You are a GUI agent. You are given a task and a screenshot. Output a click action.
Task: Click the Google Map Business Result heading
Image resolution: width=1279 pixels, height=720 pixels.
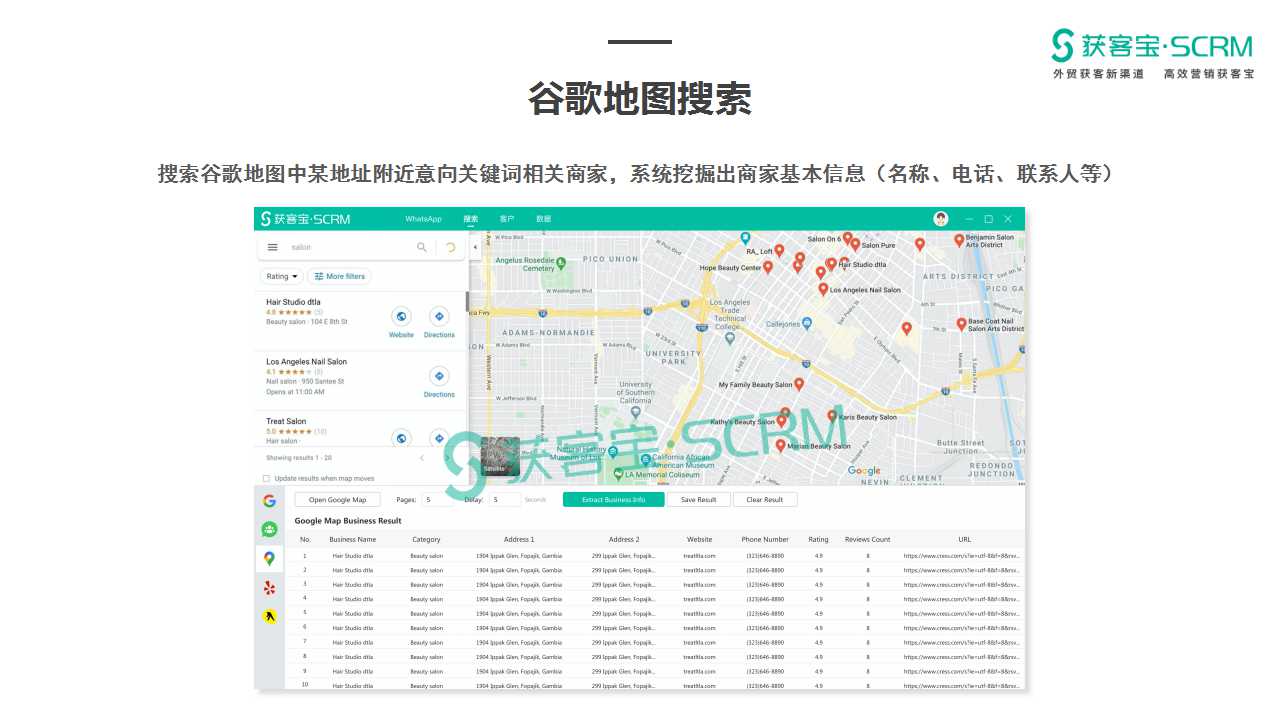[348, 521]
